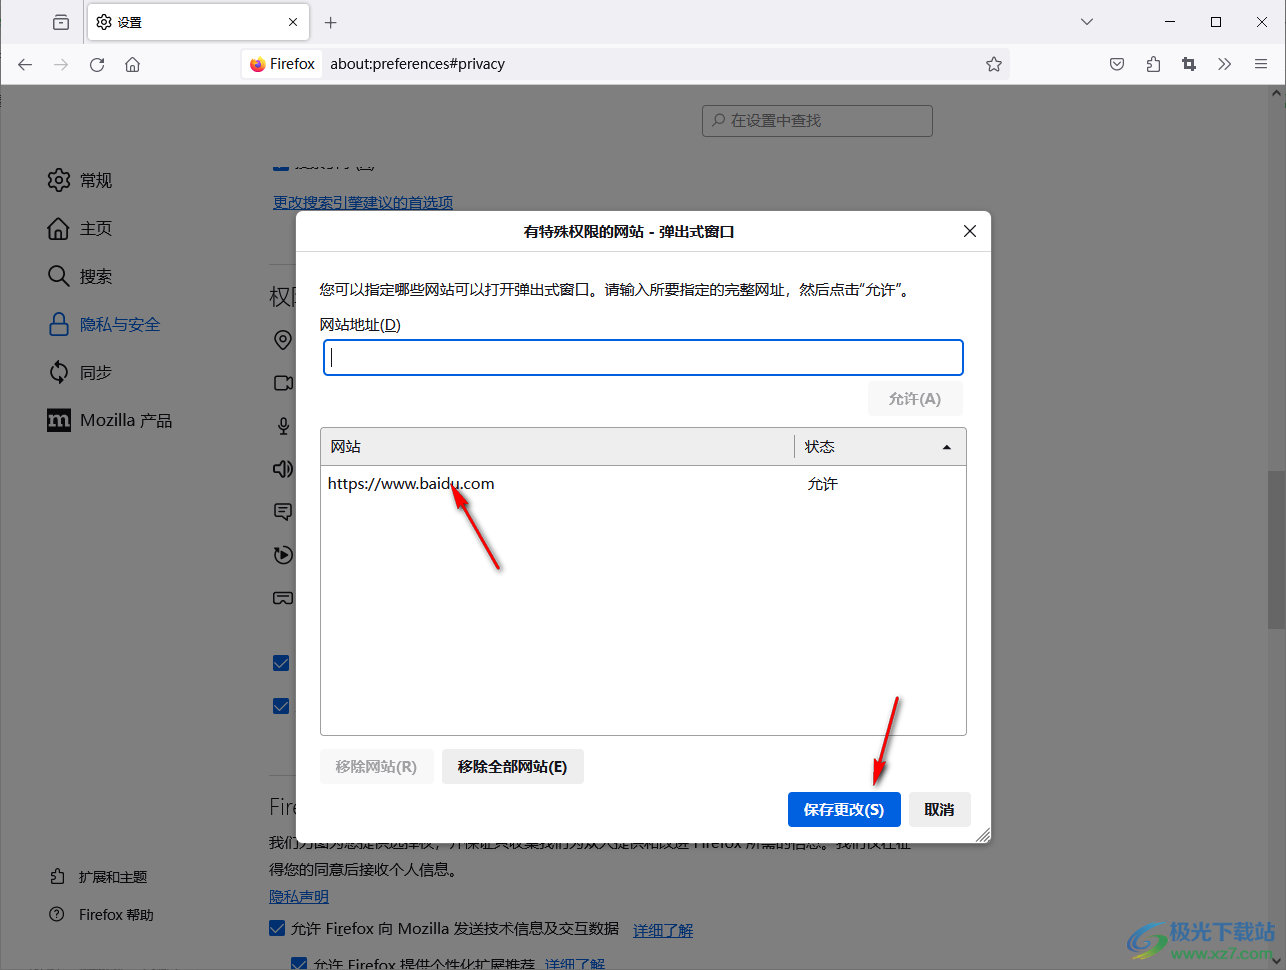Open 搜索 settings category
The width and height of the screenshot is (1286, 970).
[x=80, y=276]
